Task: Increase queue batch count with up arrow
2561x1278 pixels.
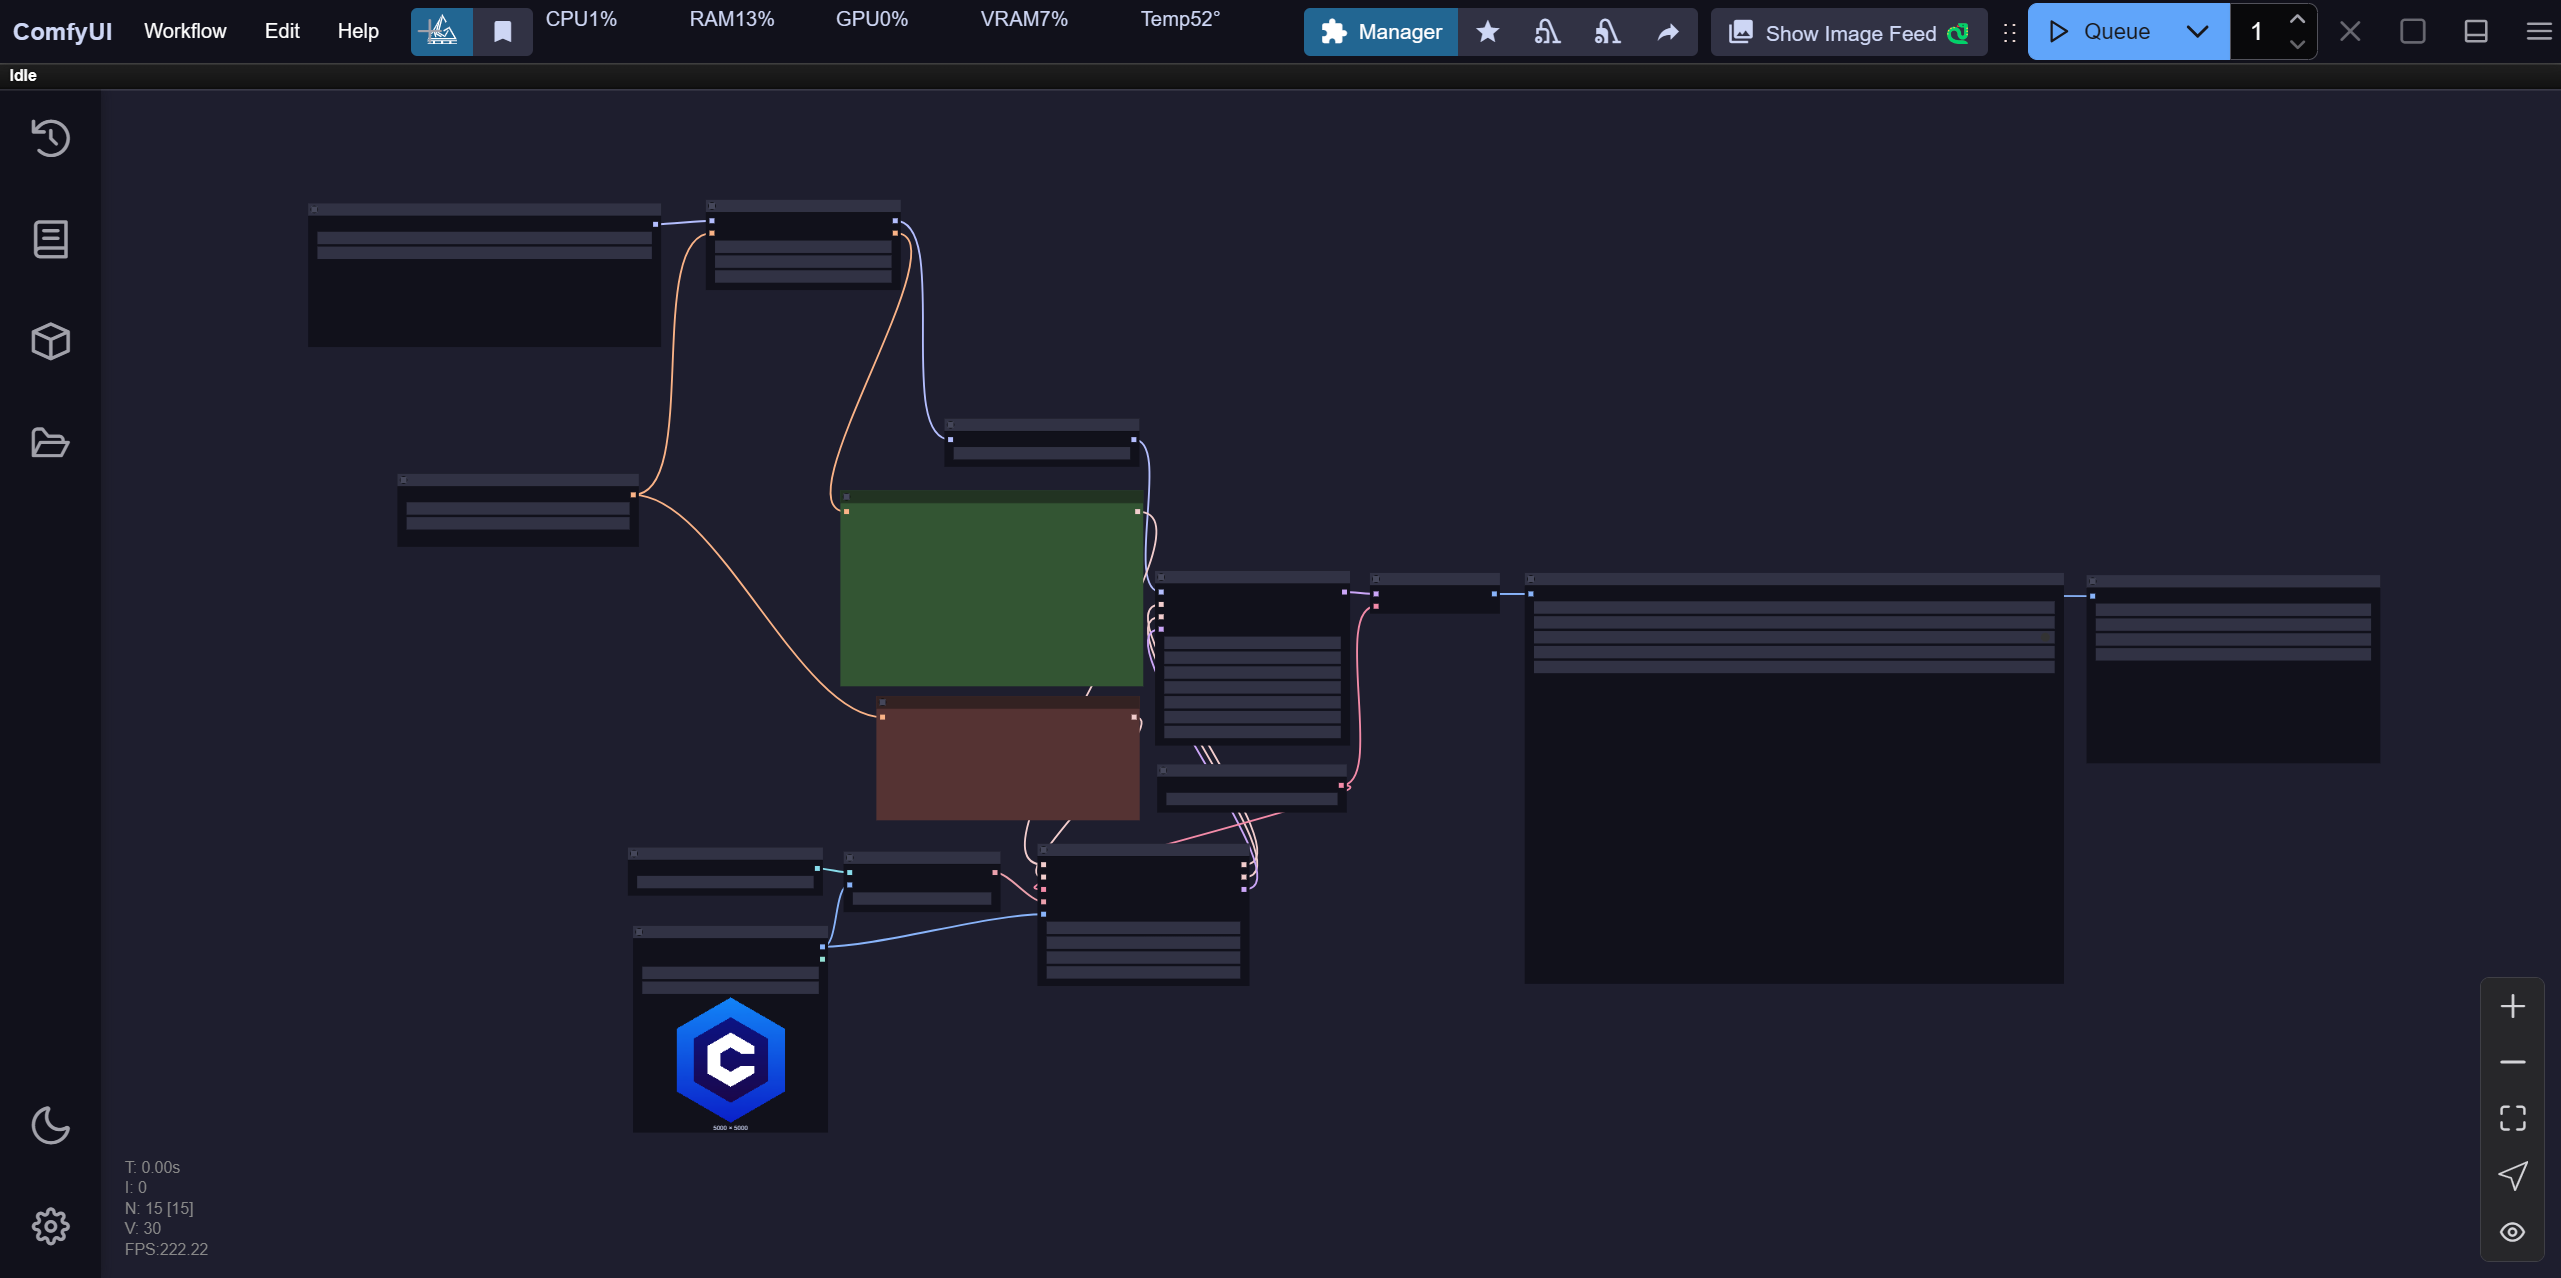Action: coord(2297,20)
